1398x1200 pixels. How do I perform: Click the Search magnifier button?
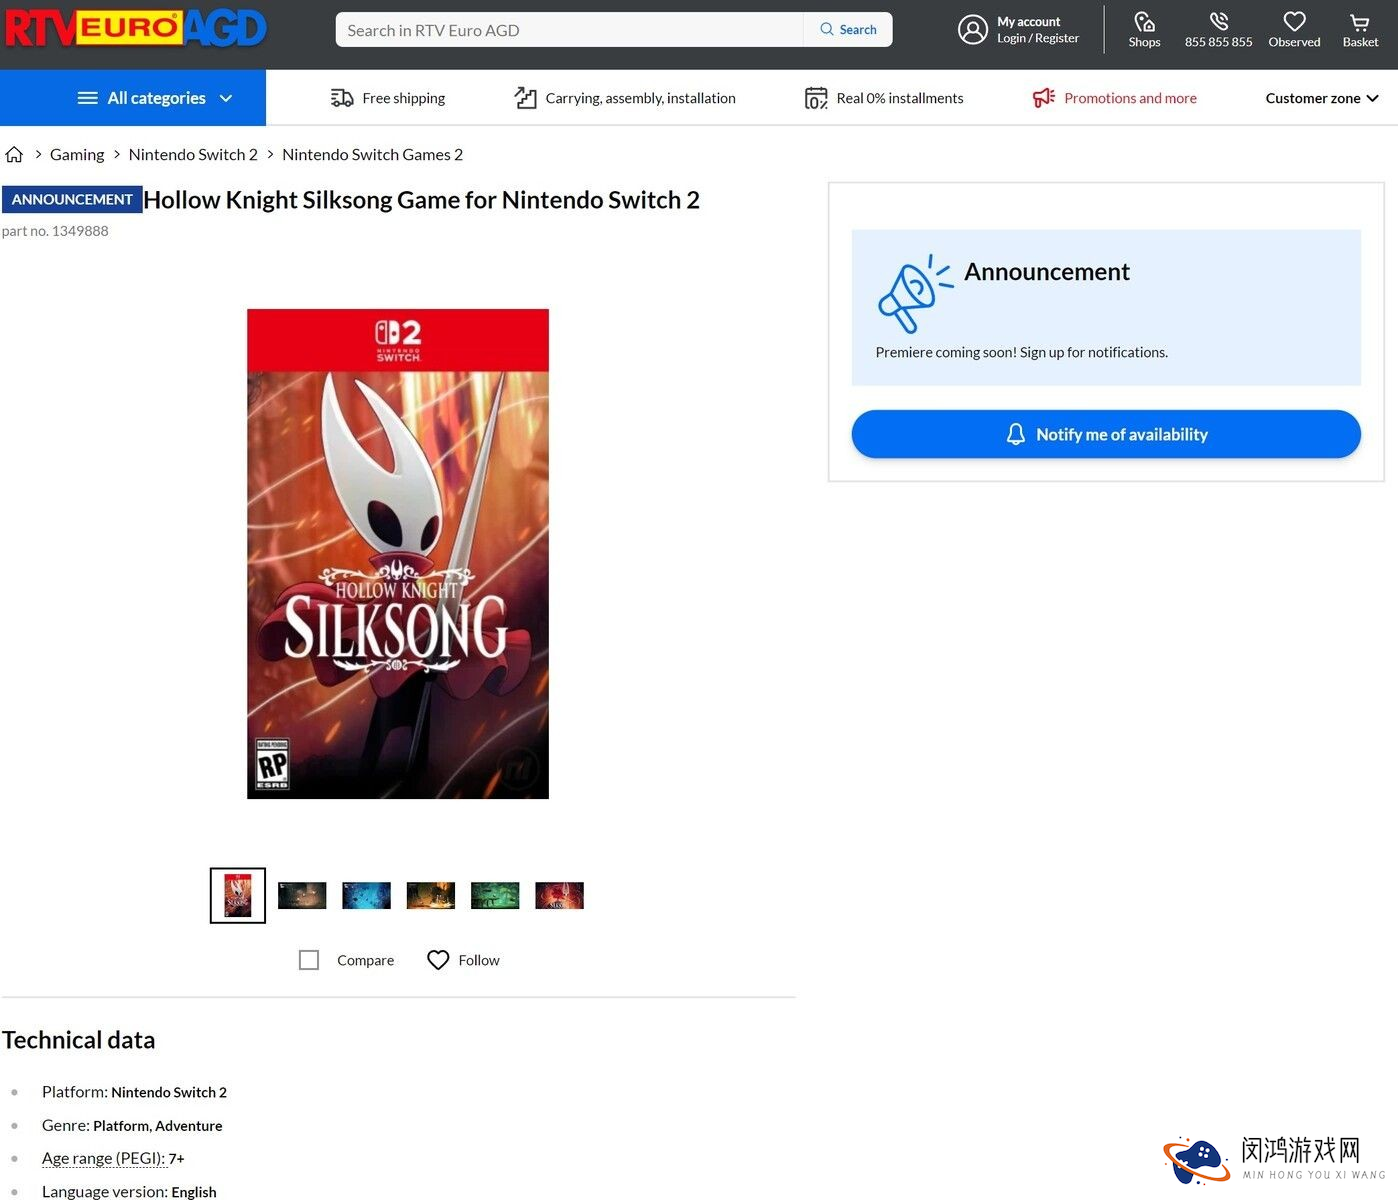pos(848,30)
